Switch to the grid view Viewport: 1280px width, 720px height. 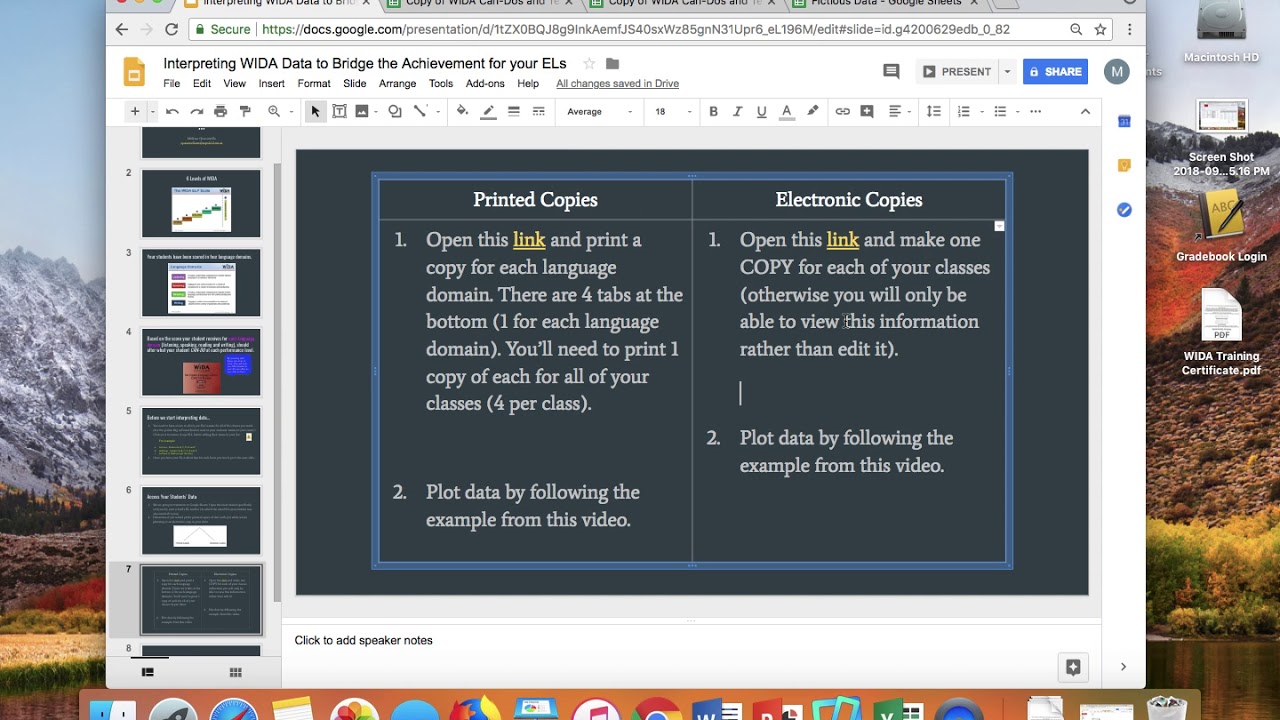(x=236, y=672)
